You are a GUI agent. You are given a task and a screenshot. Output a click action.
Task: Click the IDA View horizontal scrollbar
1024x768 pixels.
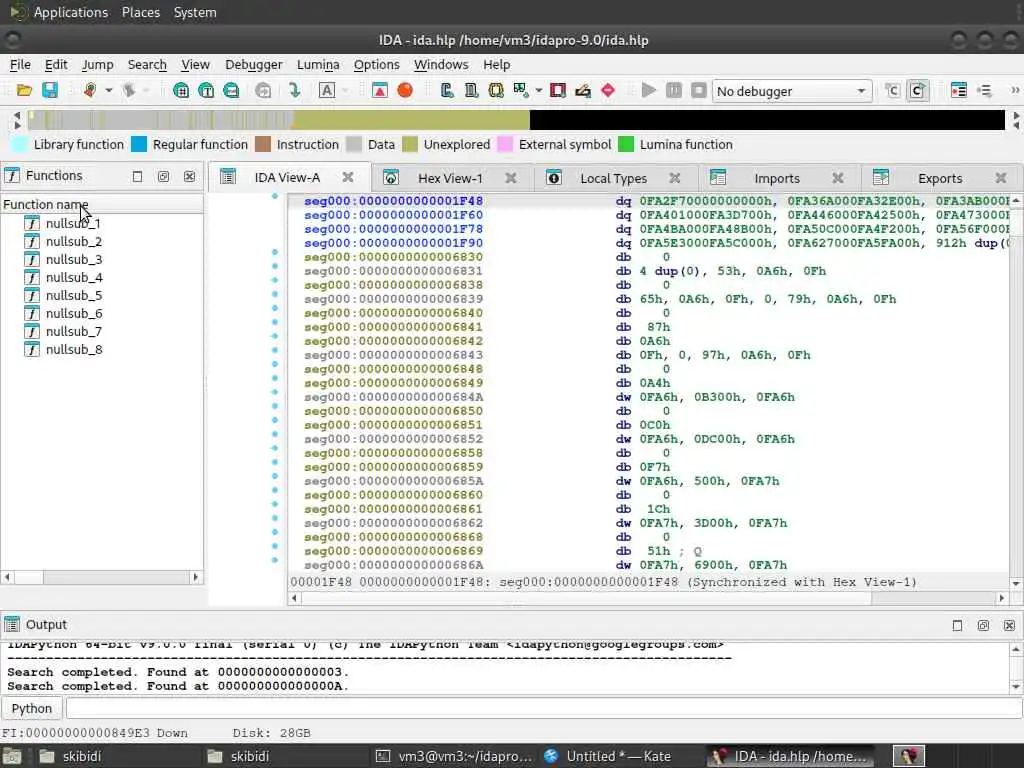tap(648, 598)
